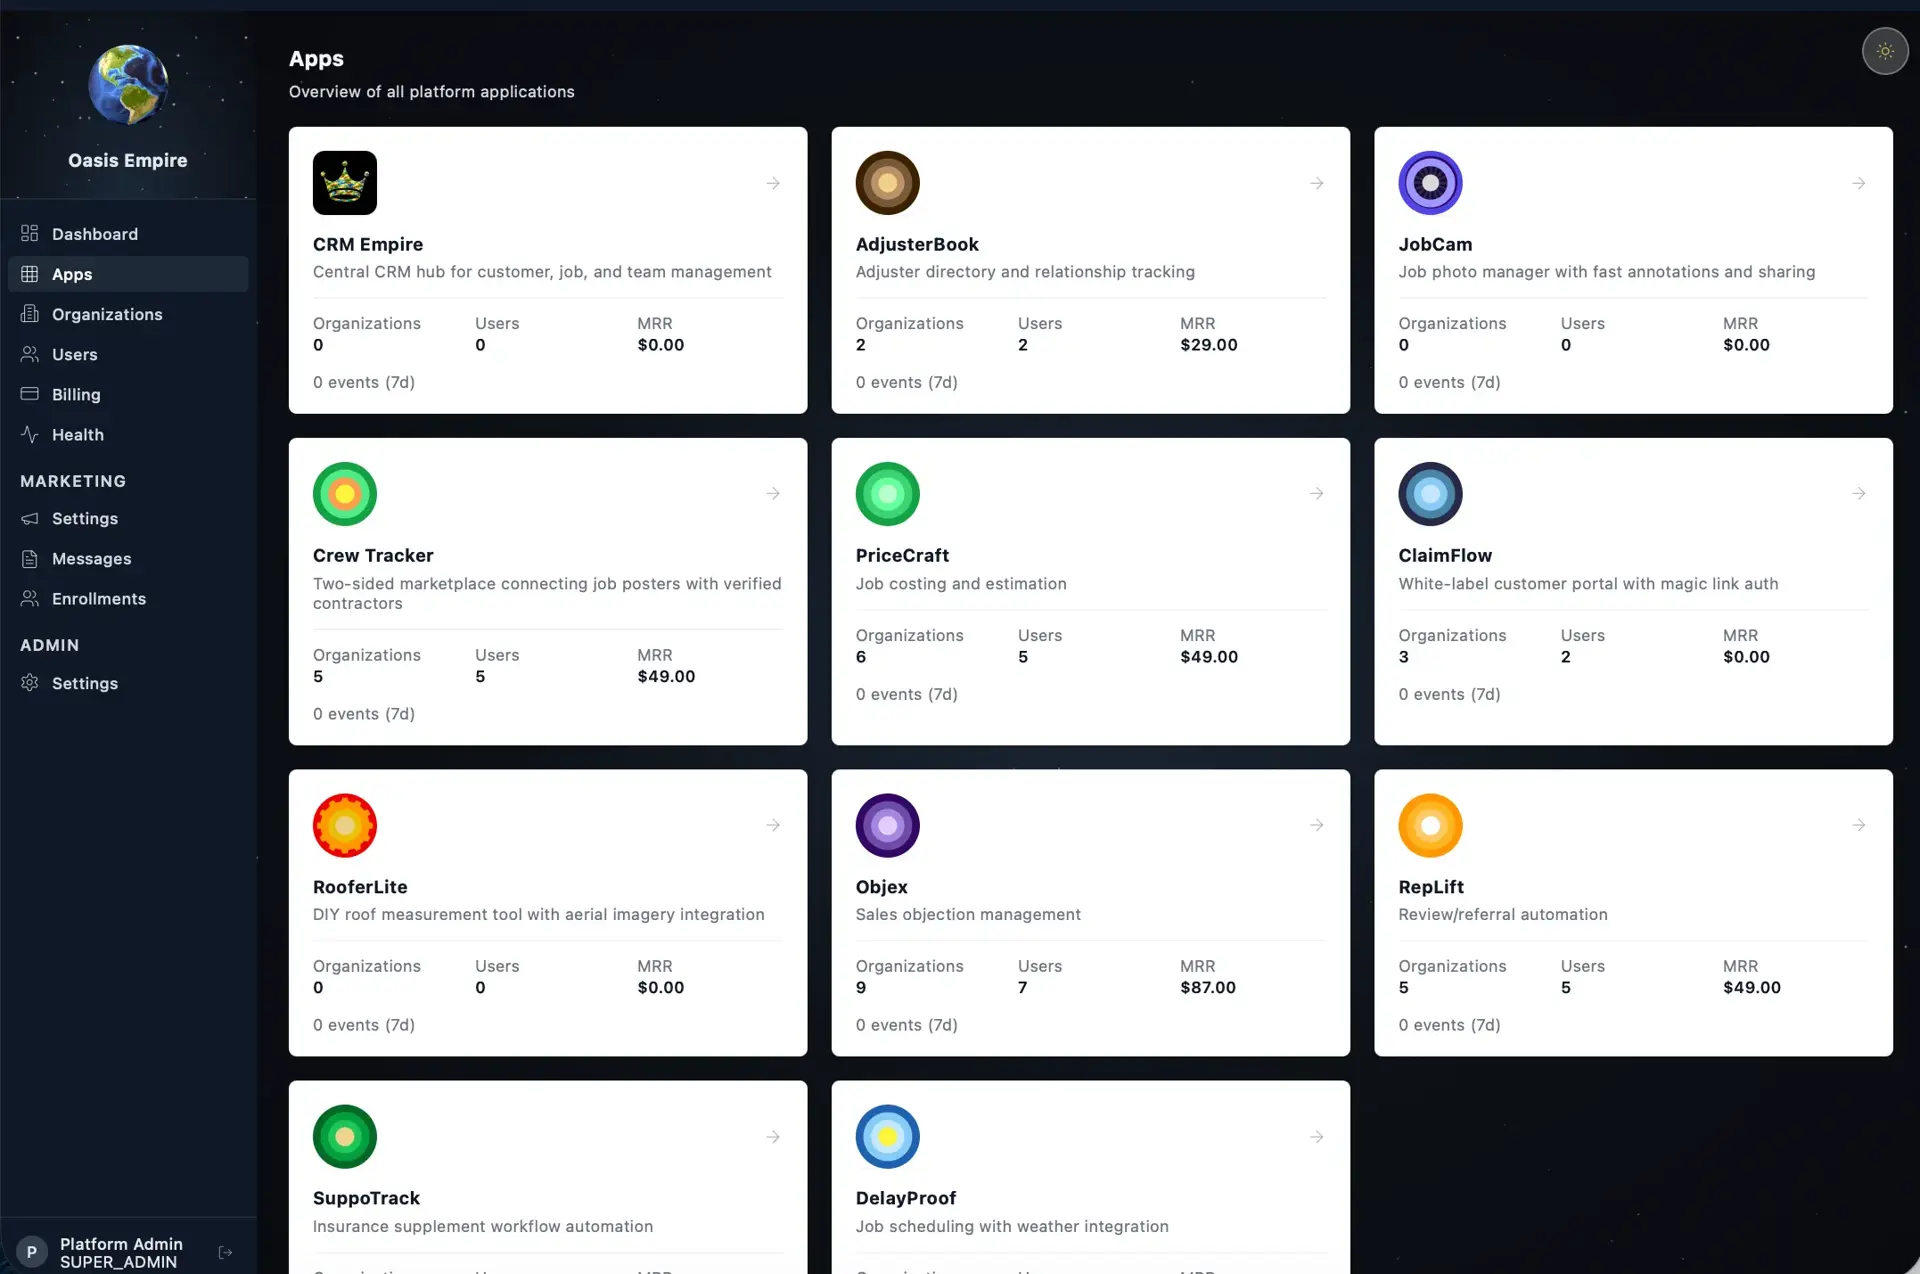The image size is (1920, 1274).
Task: Click the Organizations building icon
Action: point(30,313)
